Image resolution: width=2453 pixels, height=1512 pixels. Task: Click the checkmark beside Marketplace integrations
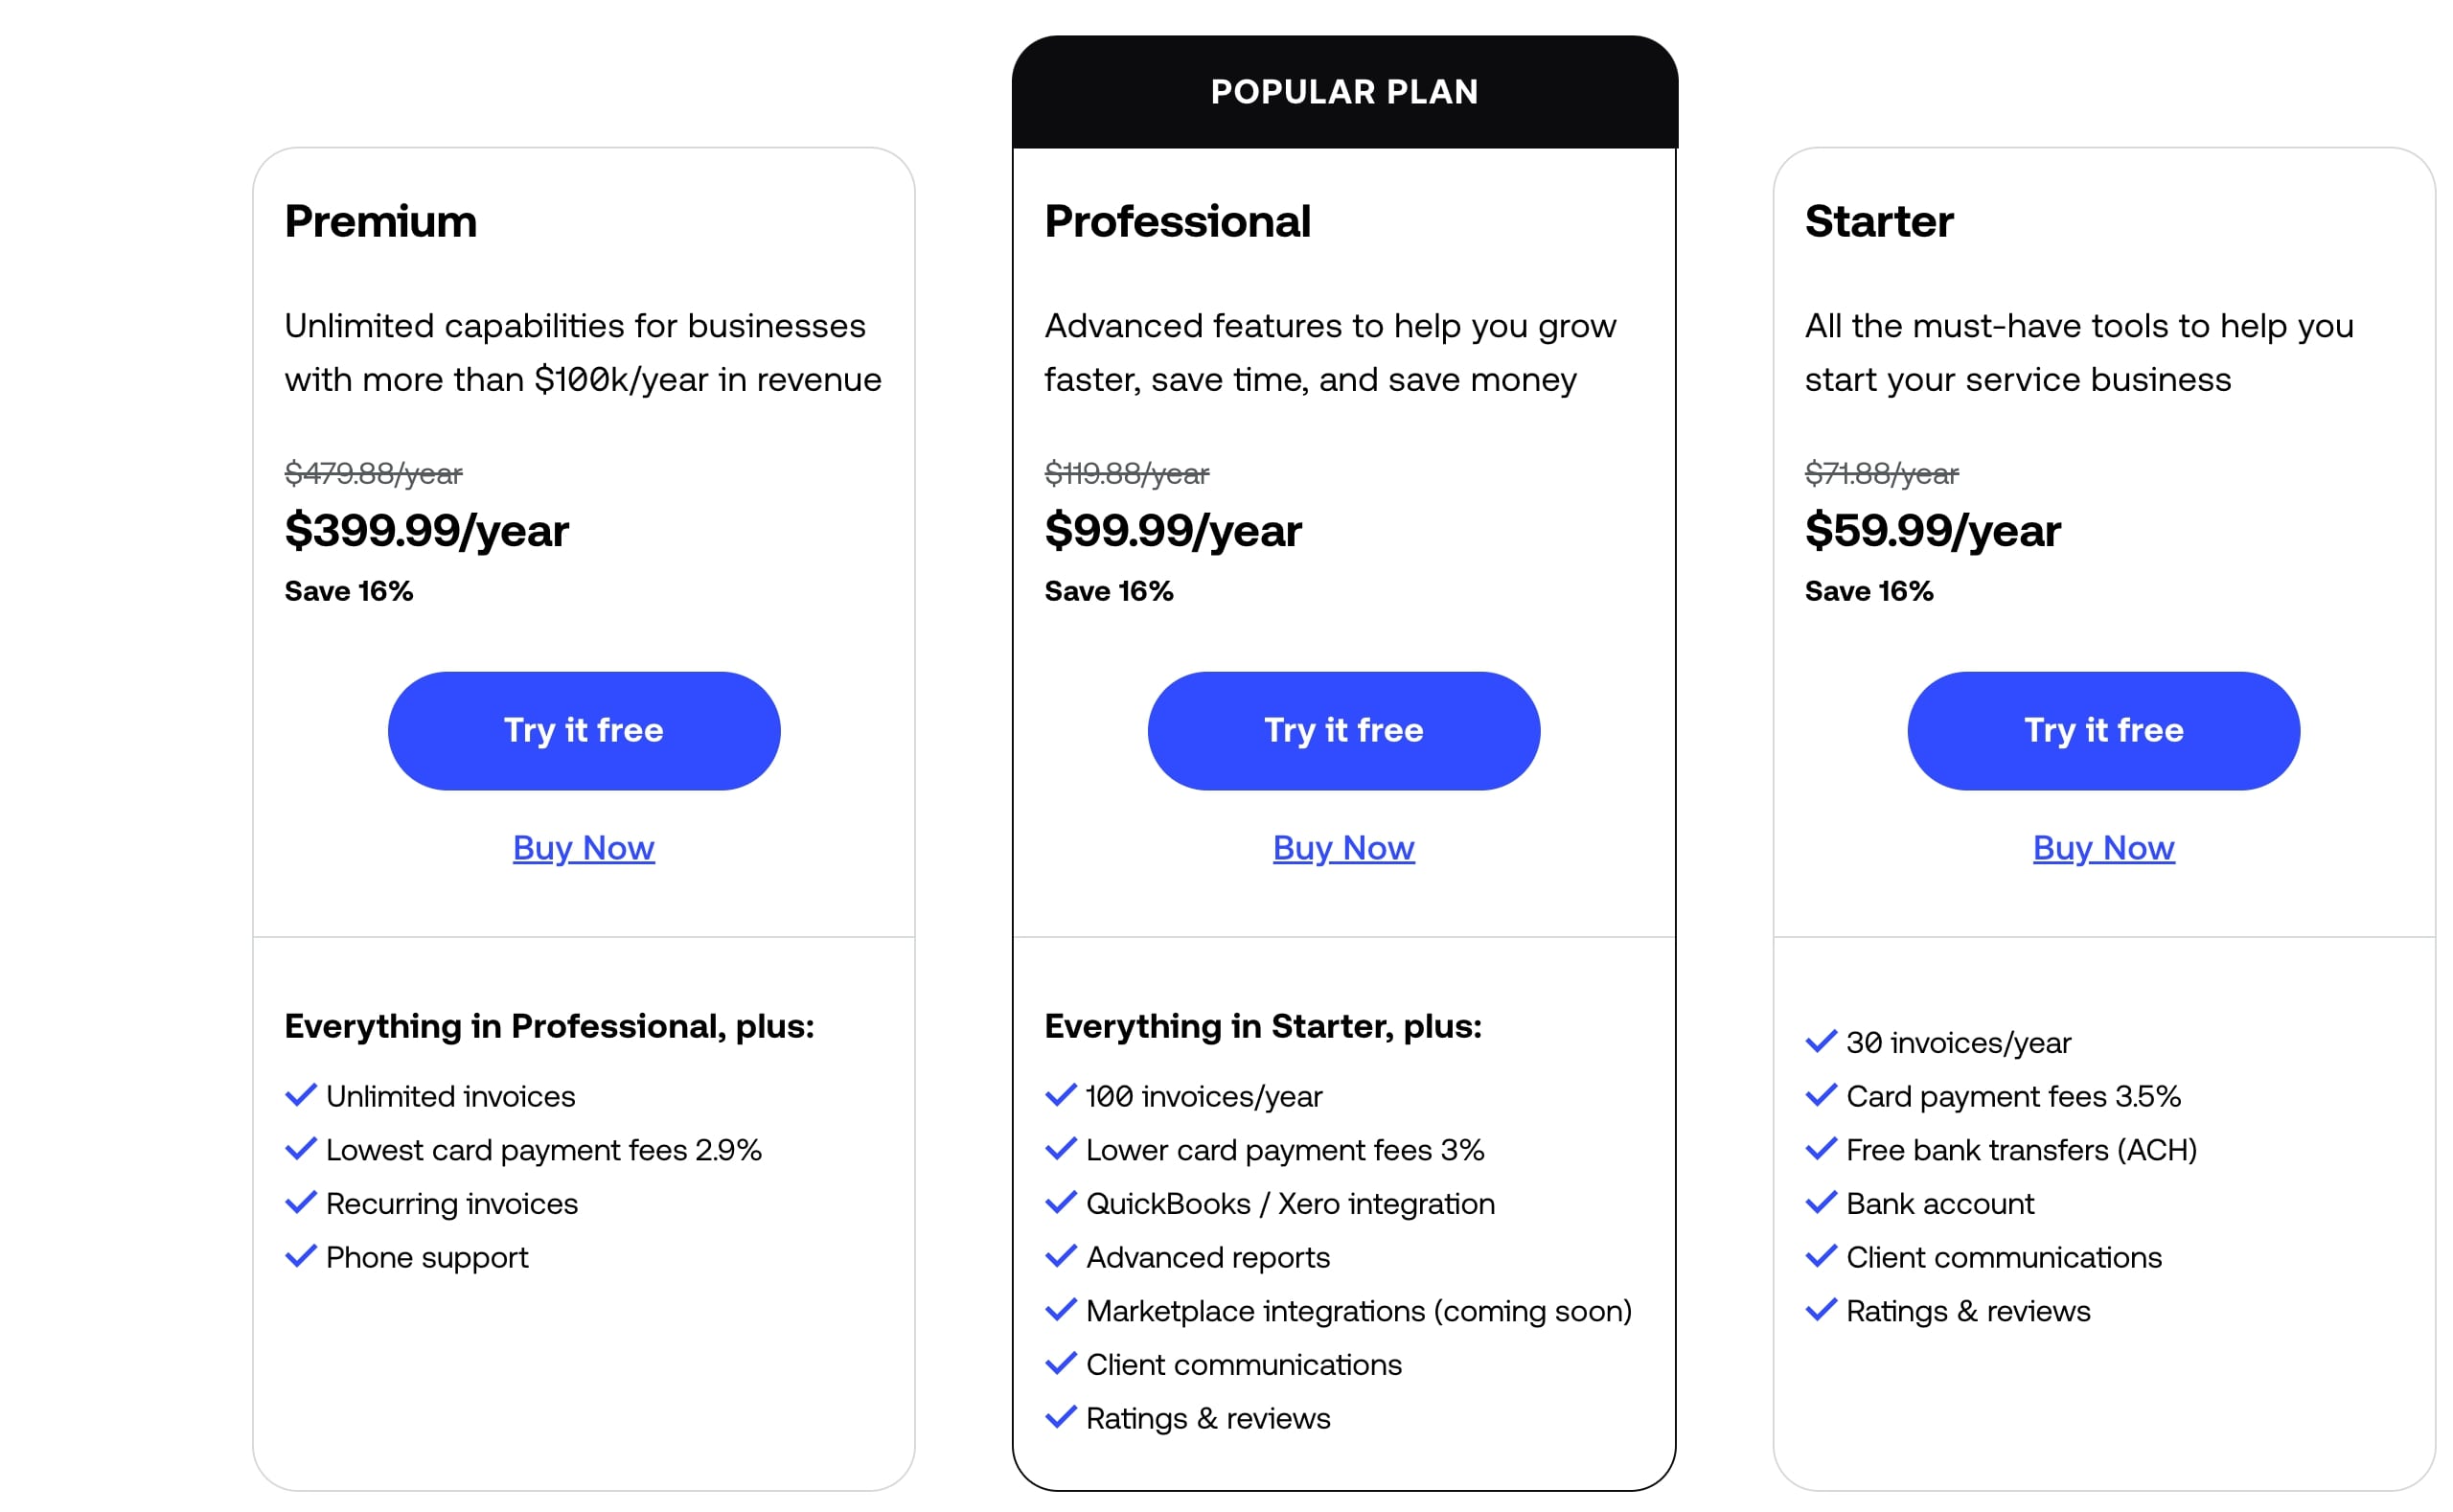(1060, 1310)
